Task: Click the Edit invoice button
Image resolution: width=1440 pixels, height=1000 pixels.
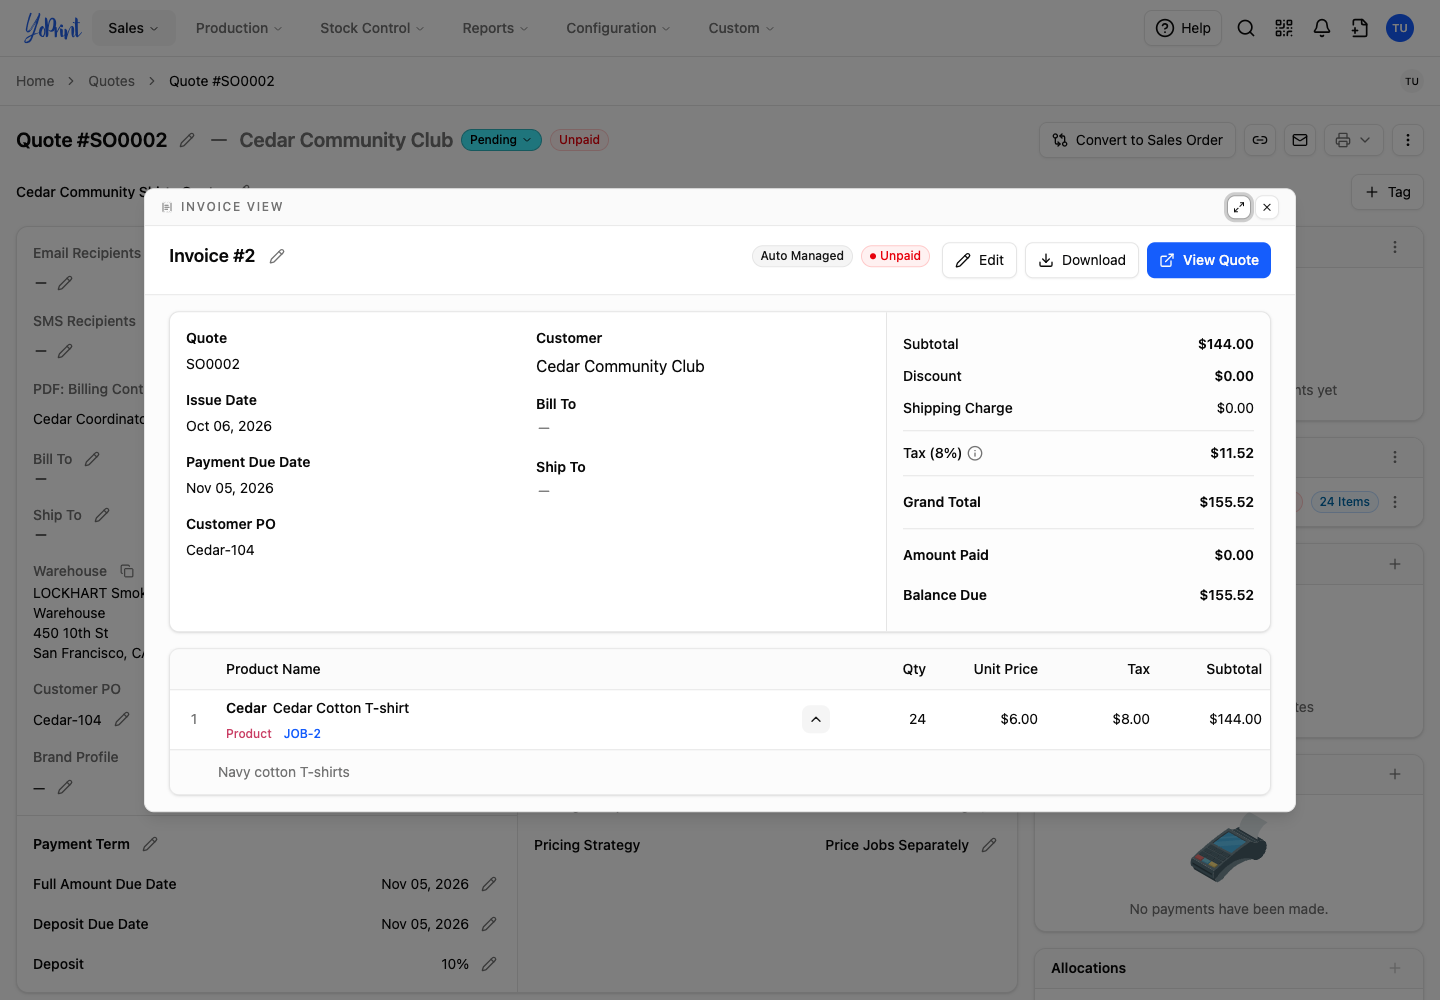Action: [x=979, y=260]
